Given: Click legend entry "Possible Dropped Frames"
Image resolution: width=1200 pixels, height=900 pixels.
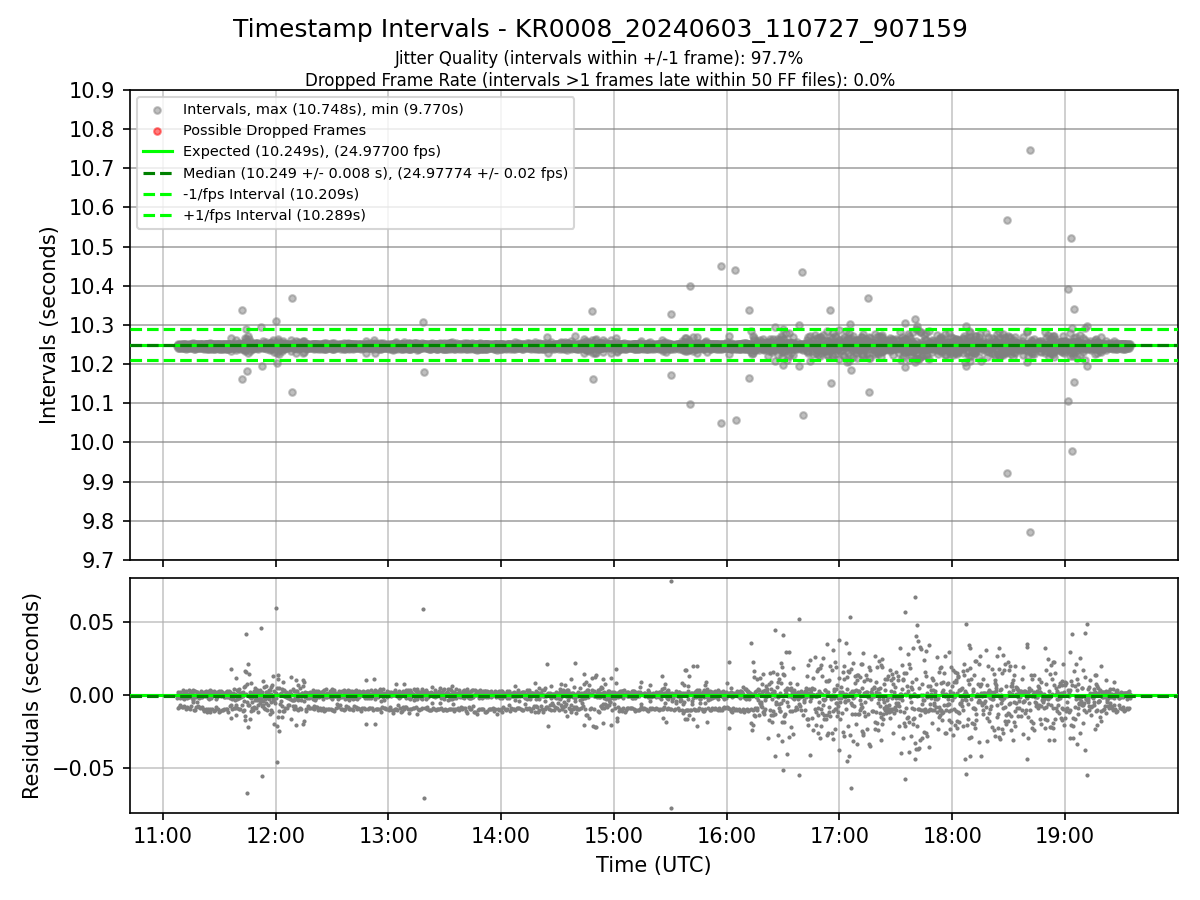Looking at the screenshot, I should click(x=274, y=130).
